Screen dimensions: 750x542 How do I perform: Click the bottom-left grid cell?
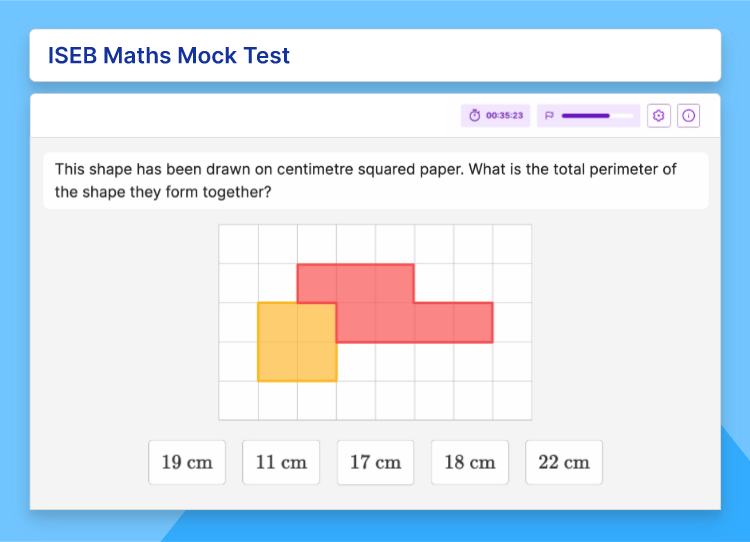click(239, 401)
